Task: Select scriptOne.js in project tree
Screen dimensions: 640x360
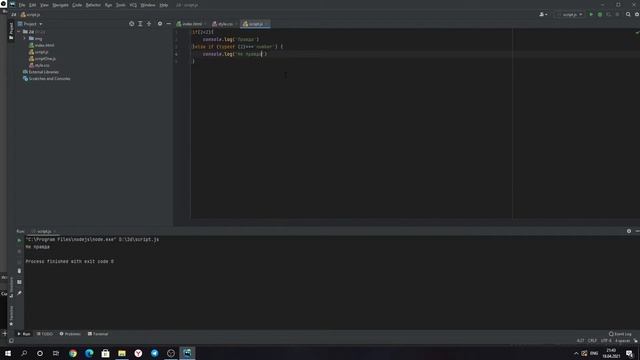Action: pos(42,59)
